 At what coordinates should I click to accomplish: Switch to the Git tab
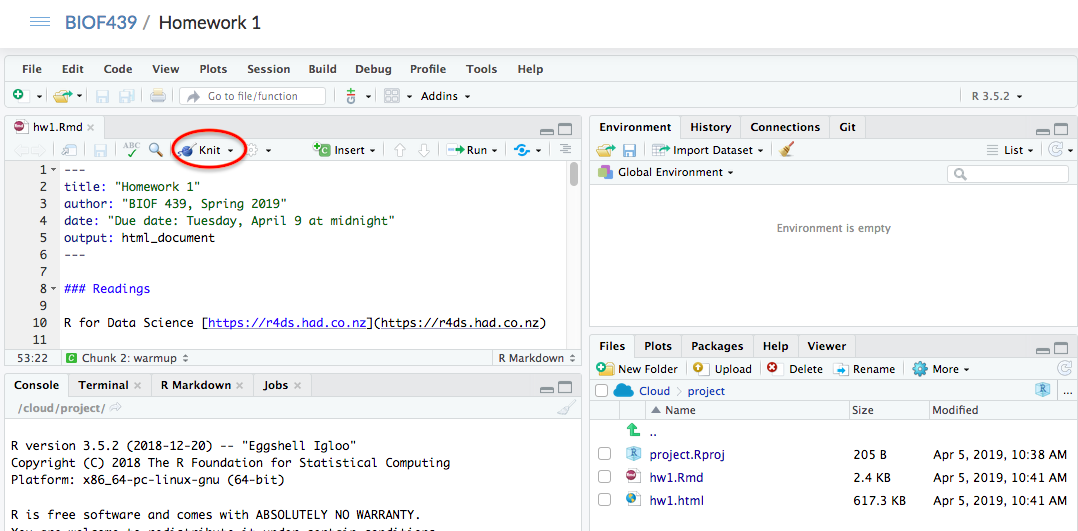(x=848, y=127)
